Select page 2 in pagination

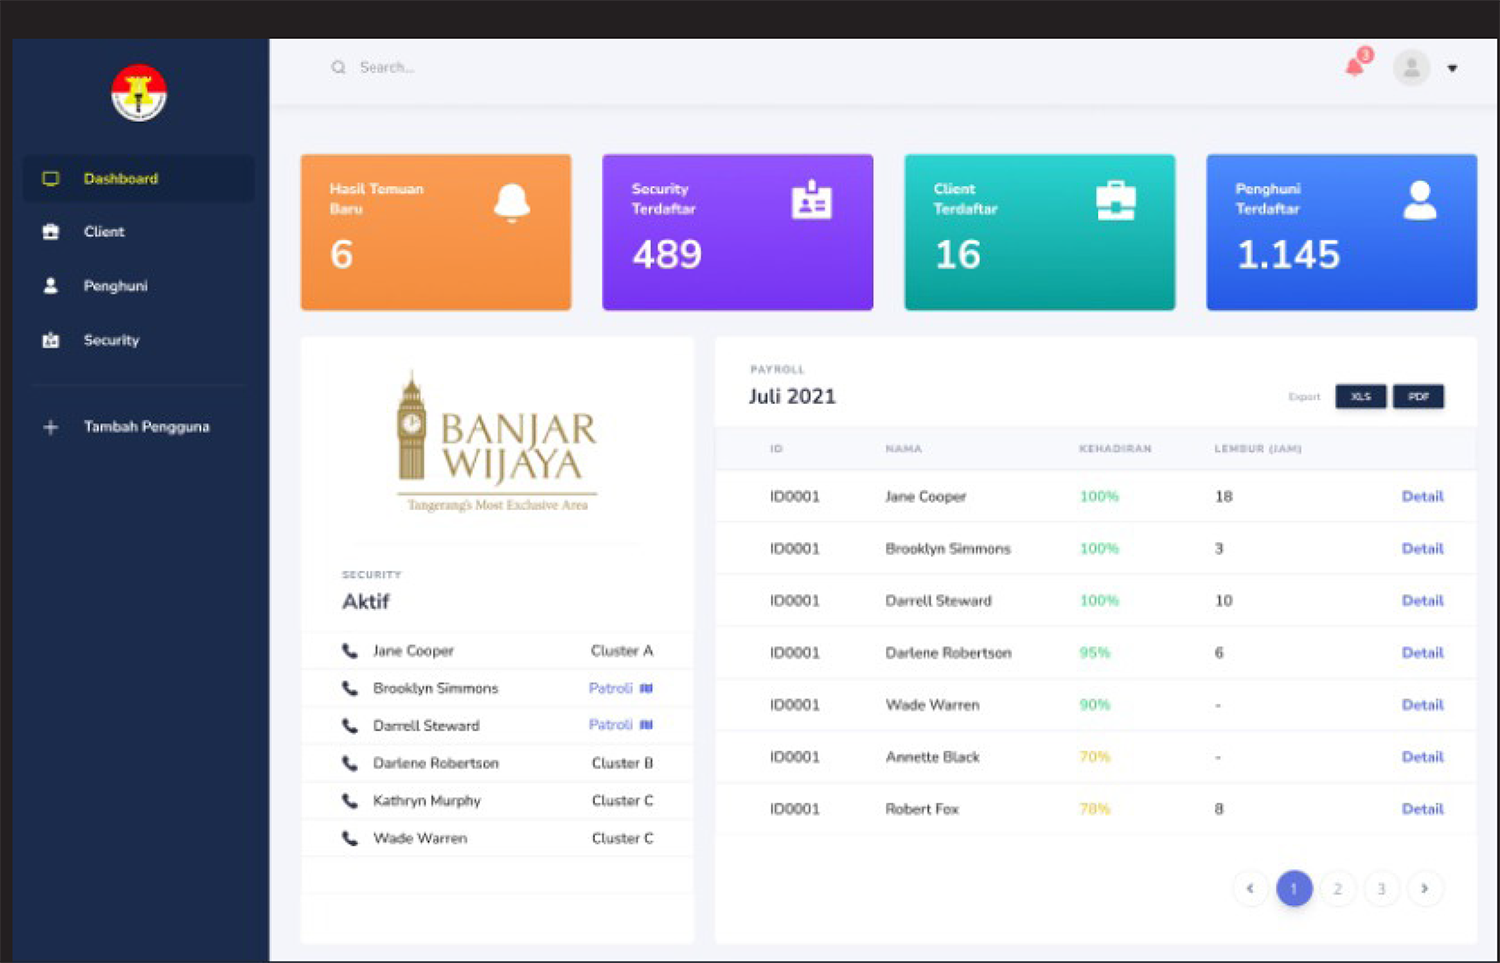tap(1337, 888)
